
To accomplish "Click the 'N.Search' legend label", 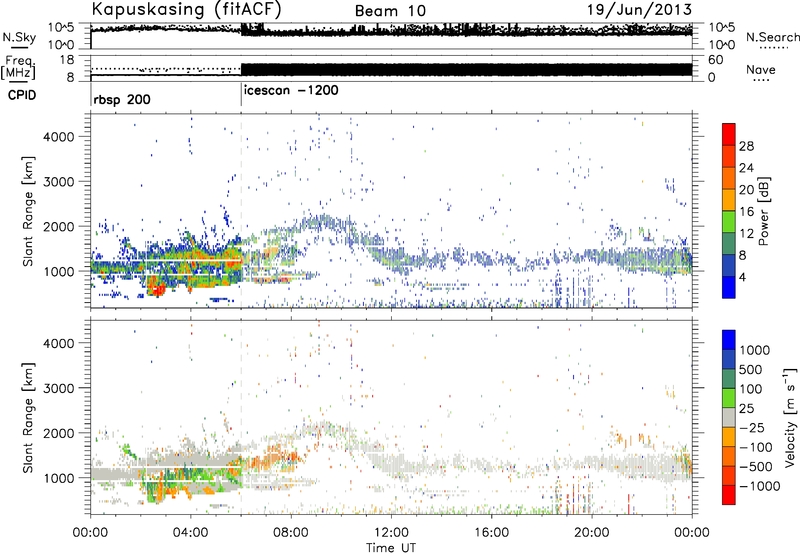I will pos(772,37).
